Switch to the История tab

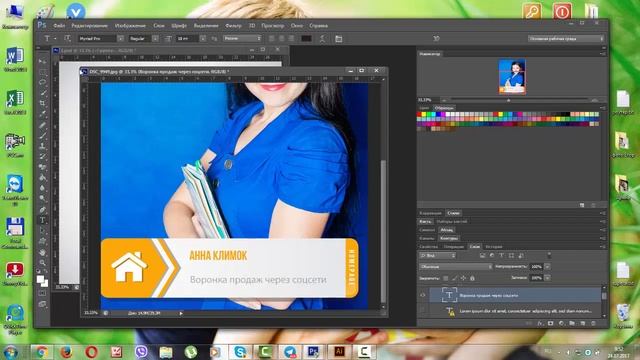click(x=493, y=247)
